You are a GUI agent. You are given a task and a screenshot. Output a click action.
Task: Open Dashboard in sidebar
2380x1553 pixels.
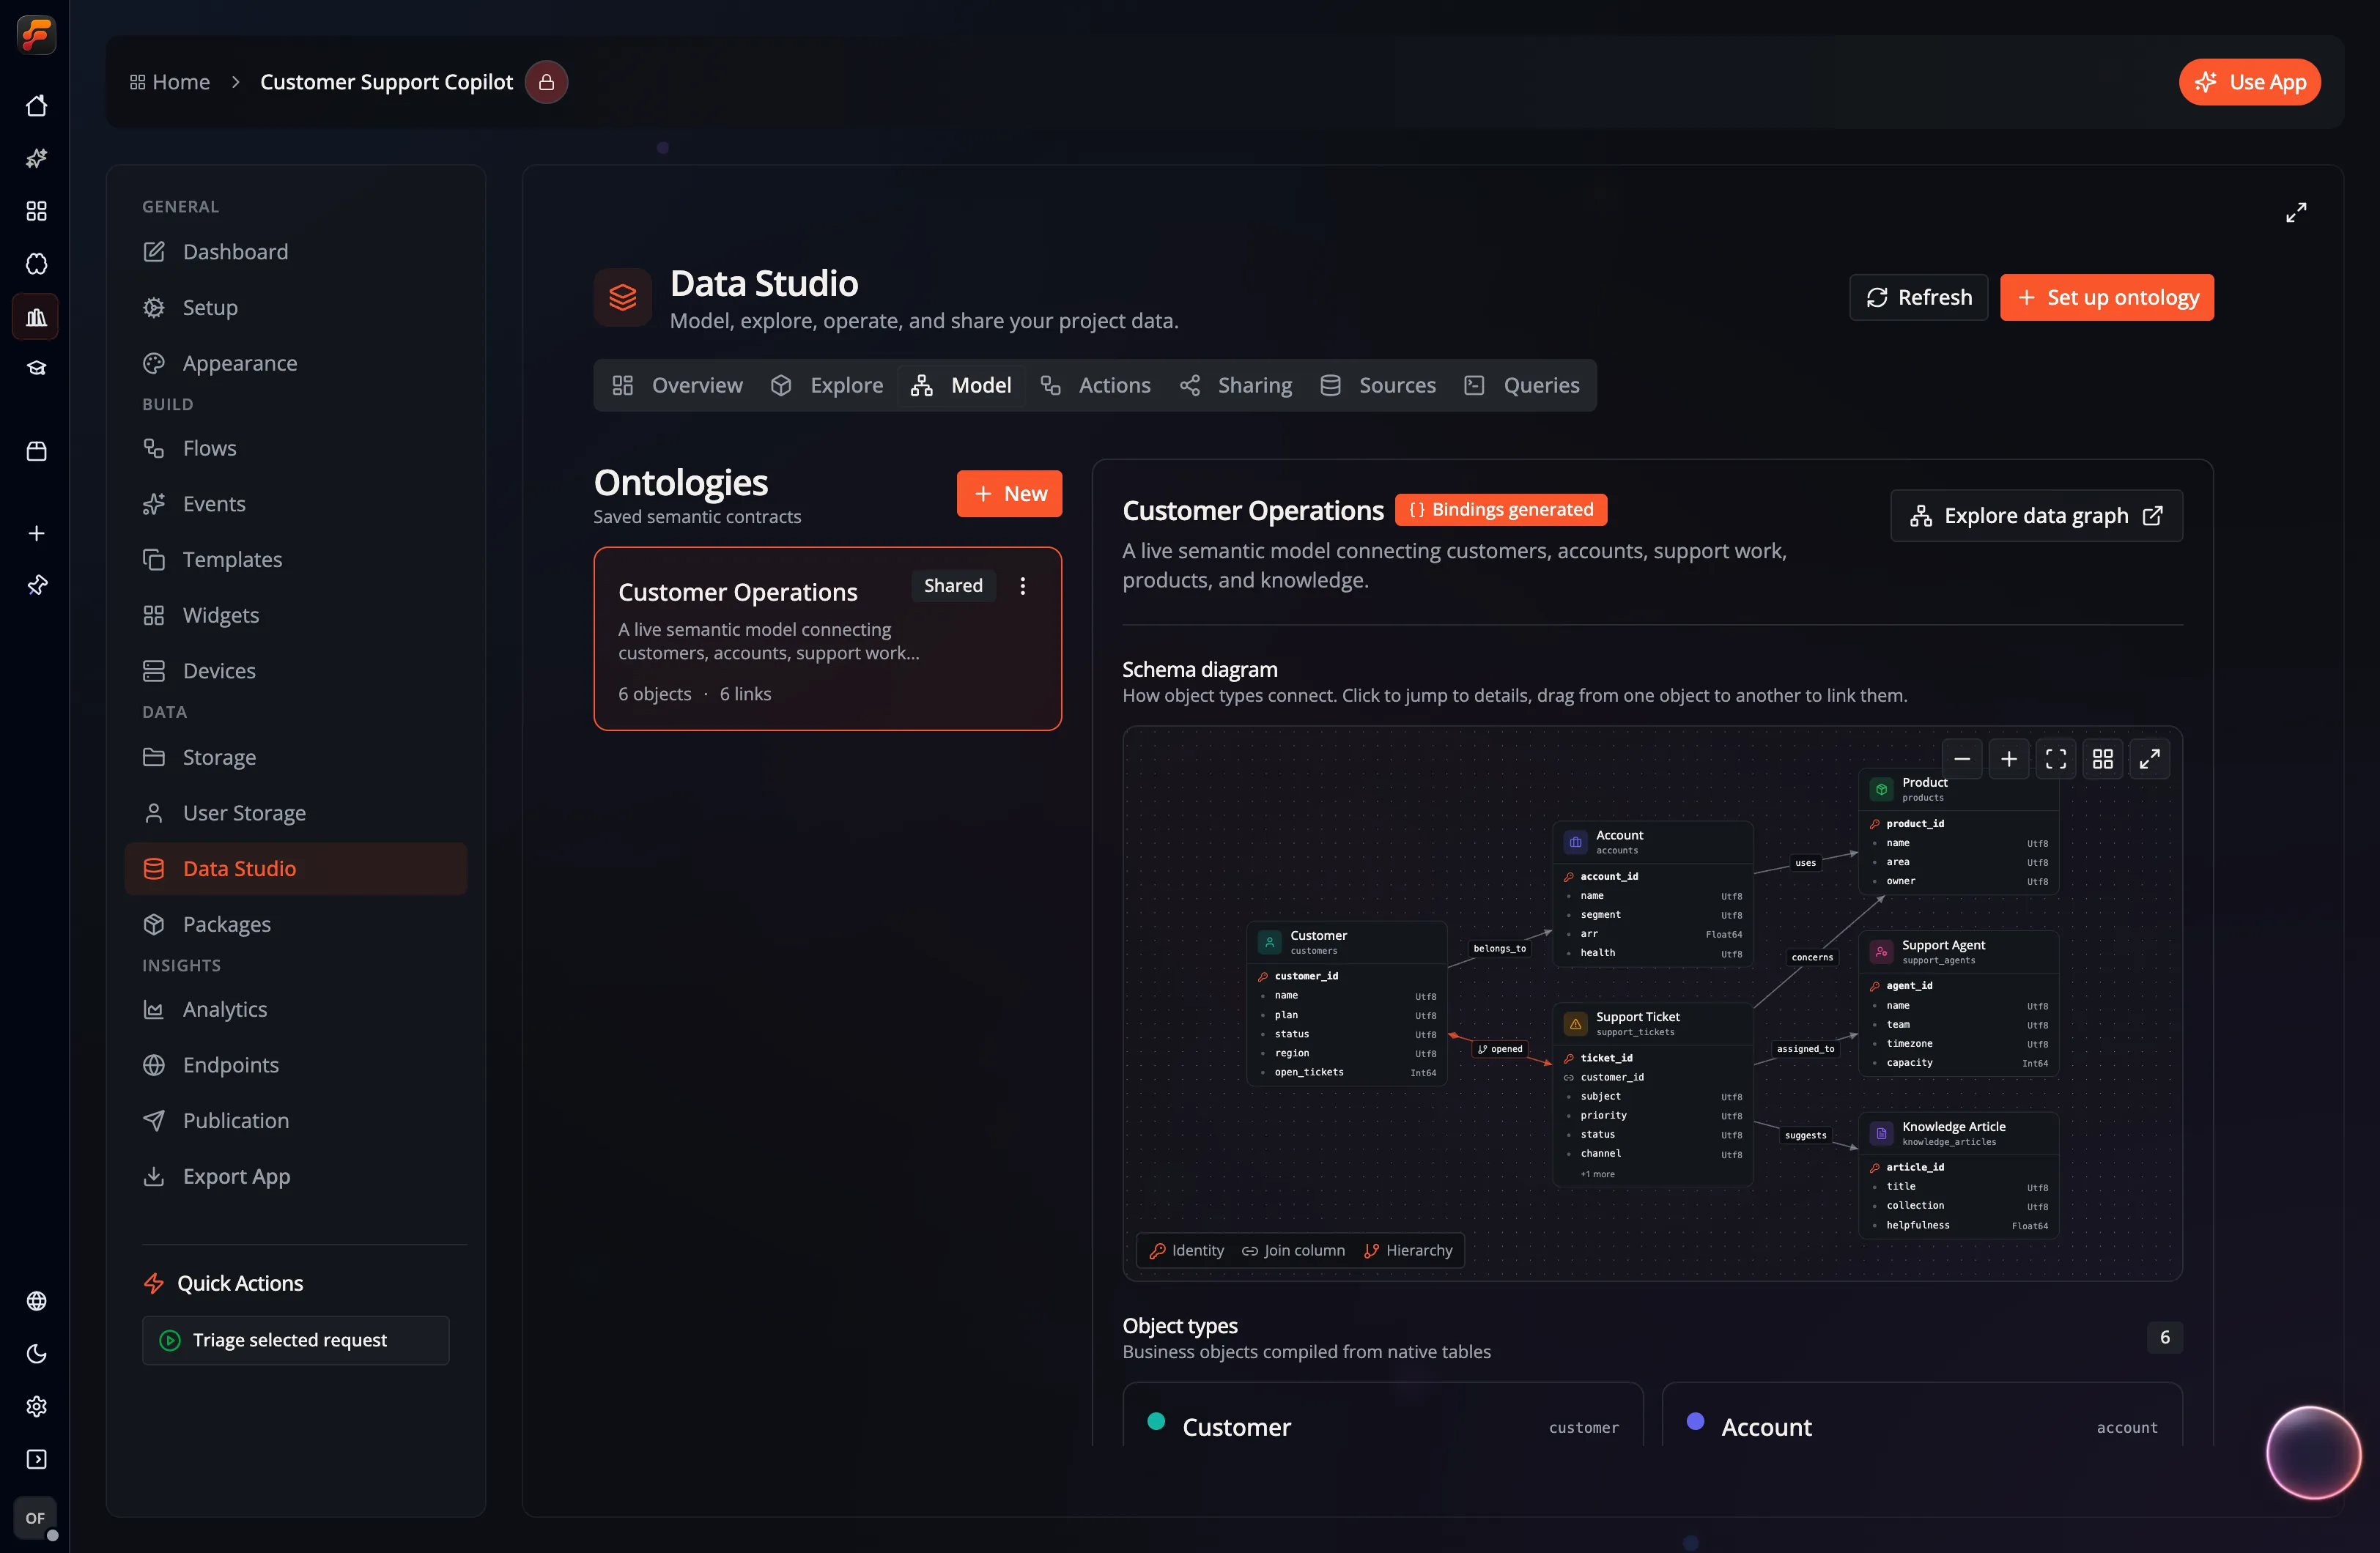(x=296, y=252)
